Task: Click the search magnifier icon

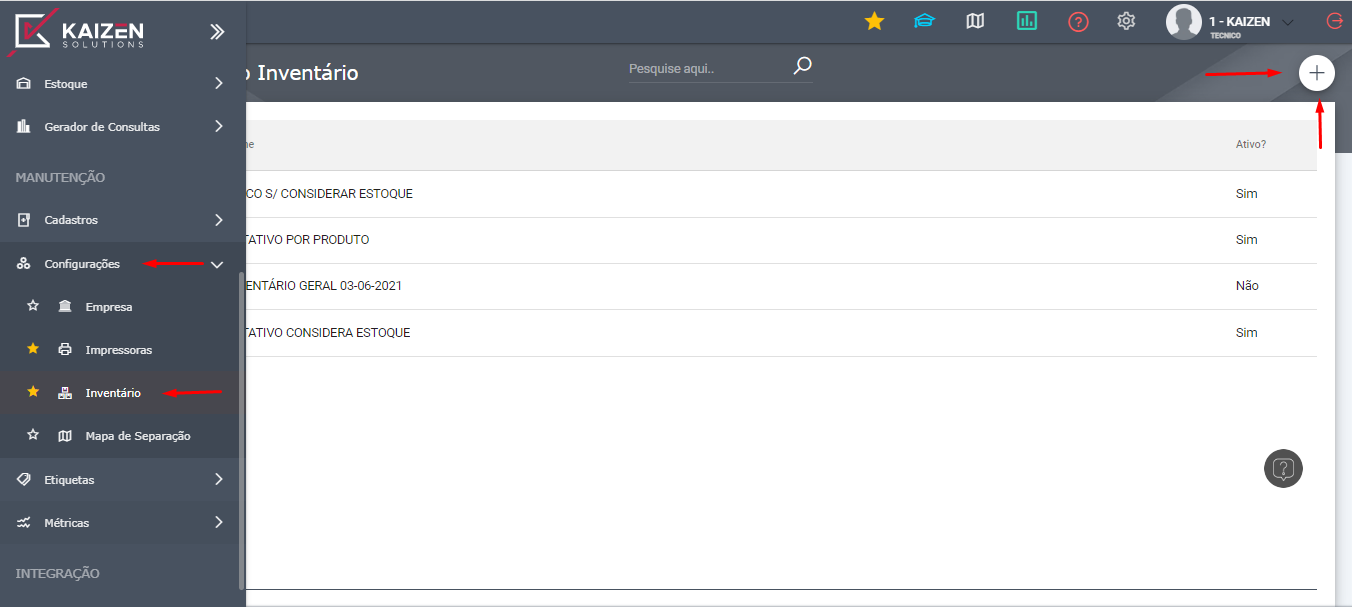Action: pyautogui.click(x=802, y=67)
